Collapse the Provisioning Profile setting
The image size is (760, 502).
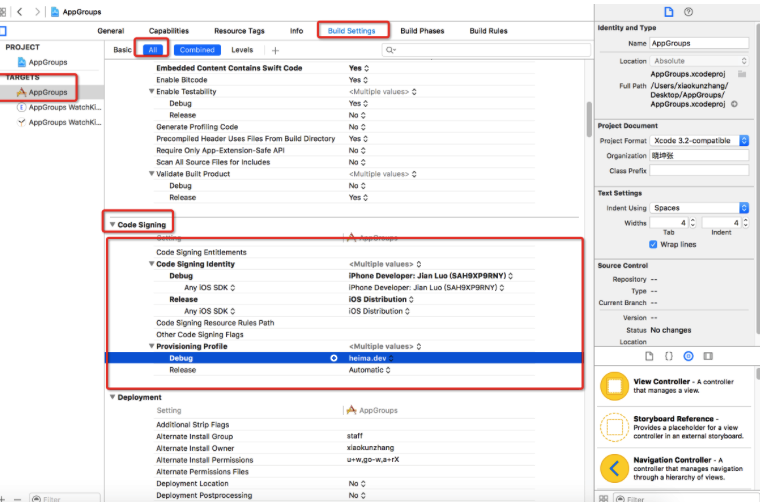[151, 346]
